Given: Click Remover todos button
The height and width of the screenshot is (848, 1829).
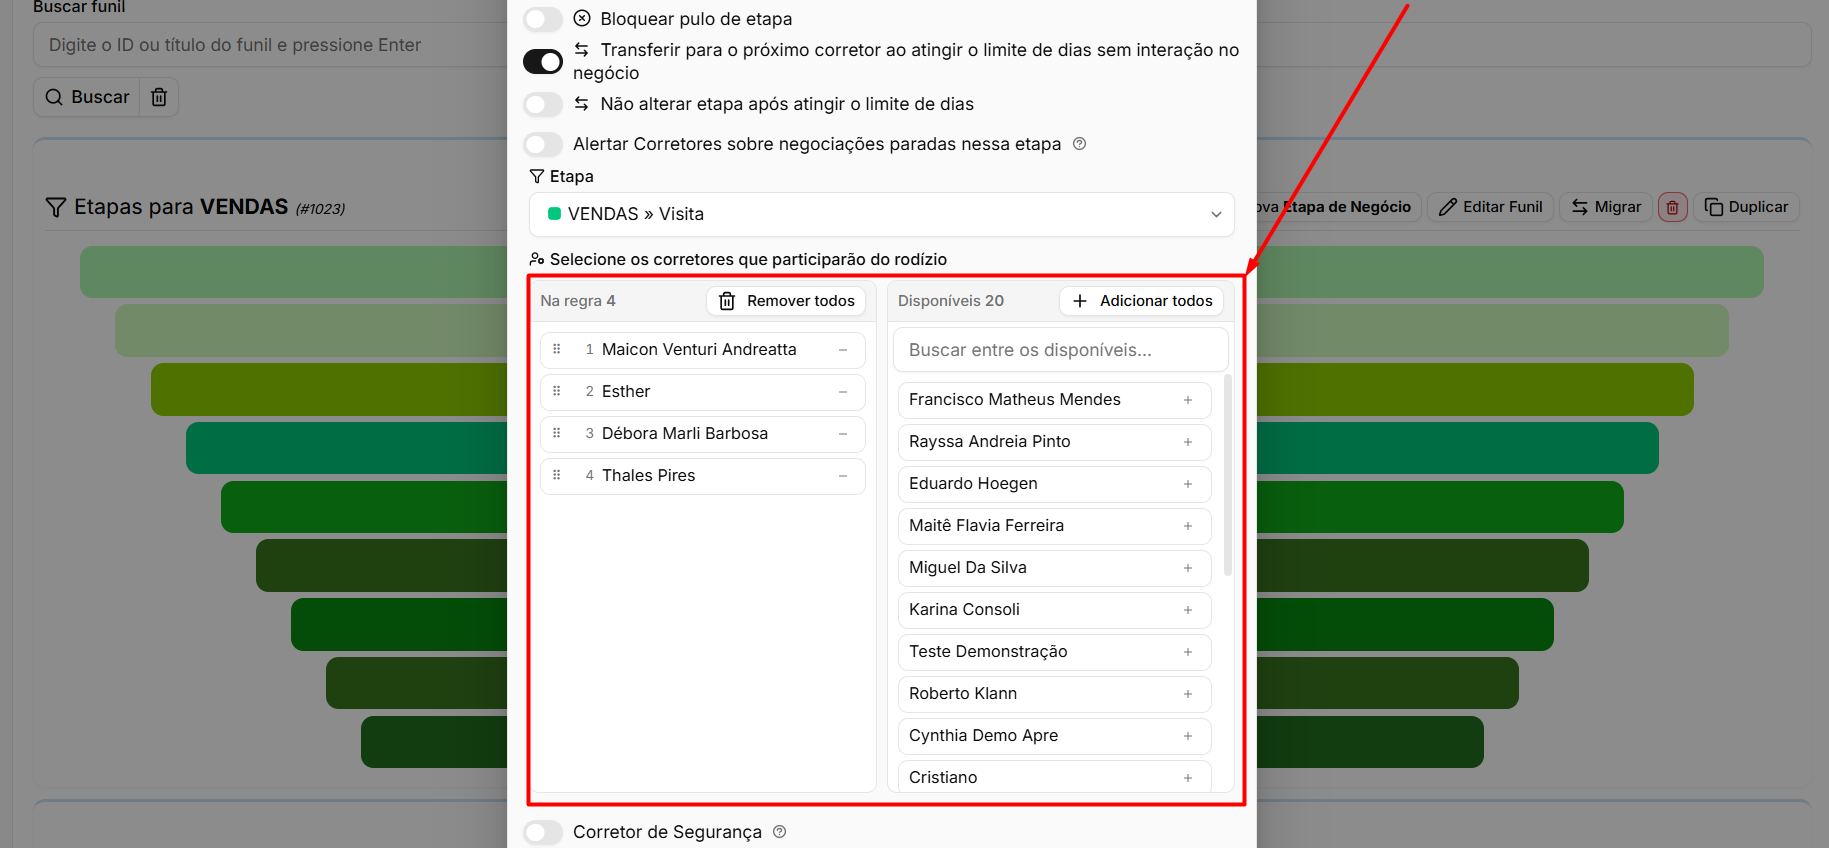Looking at the screenshot, I should click(x=786, y=301).
